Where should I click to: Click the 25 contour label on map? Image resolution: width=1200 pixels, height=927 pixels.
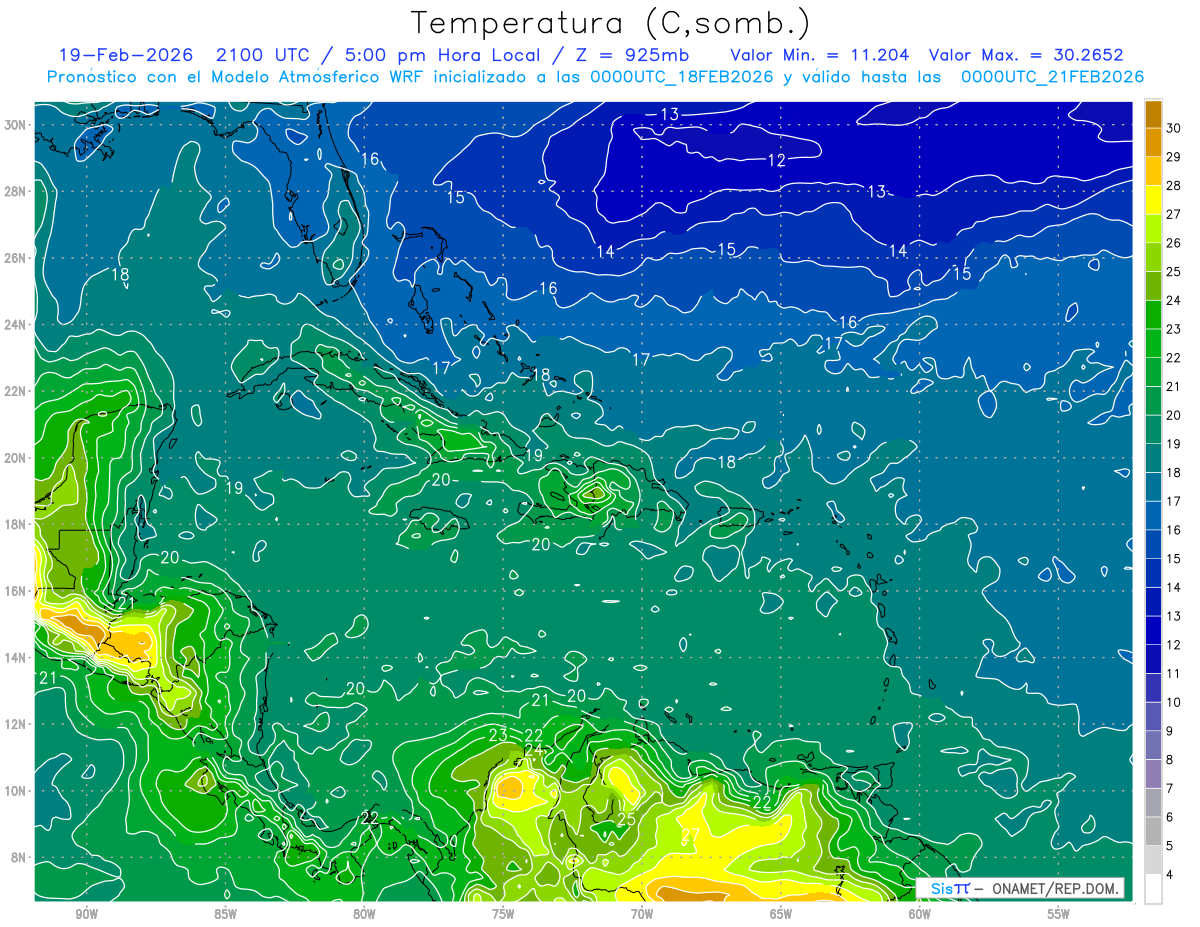626,820
